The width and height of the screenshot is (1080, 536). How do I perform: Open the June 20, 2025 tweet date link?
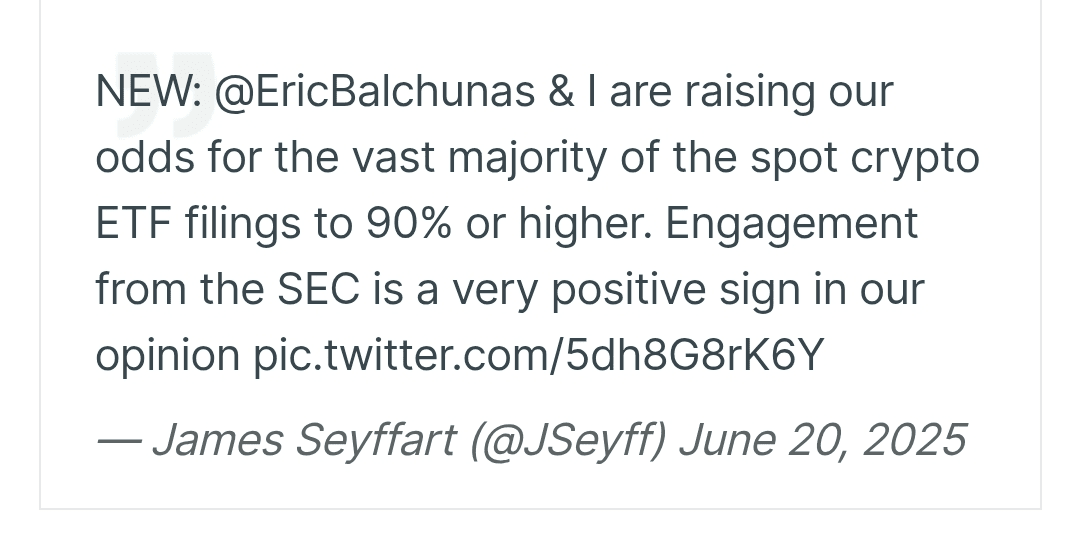point(823,440)
